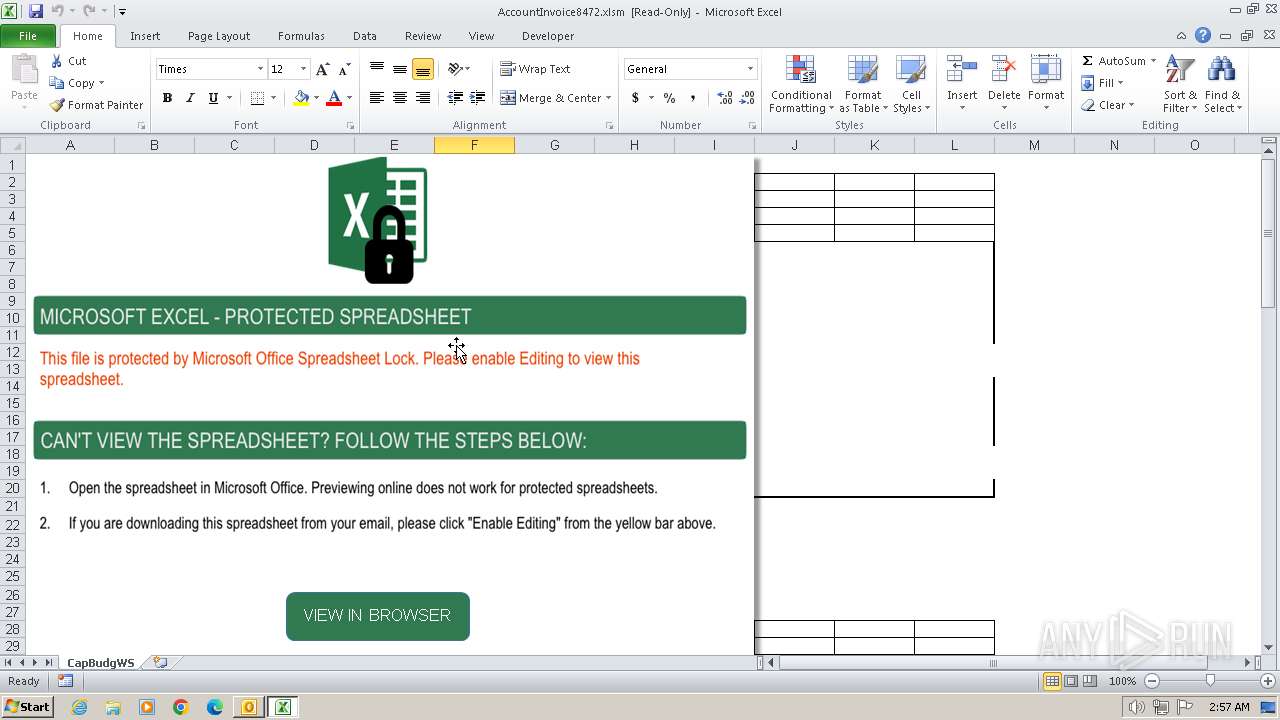Toggle Wrap Text
This screenshot has height=720, width=1280.
(x=535, y=69)
